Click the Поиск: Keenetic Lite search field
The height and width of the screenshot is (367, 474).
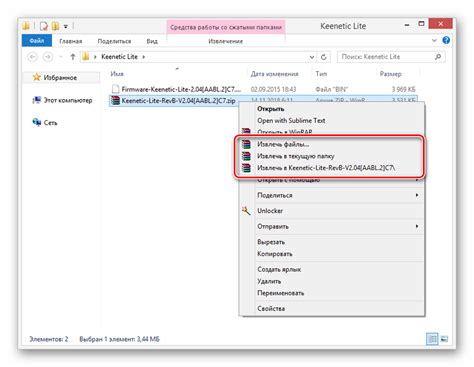(x=386, y=57)
